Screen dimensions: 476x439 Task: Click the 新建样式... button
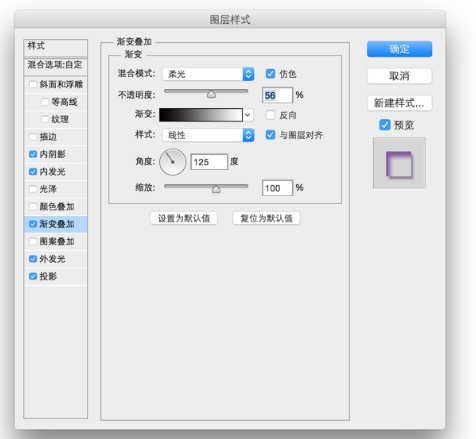(x=399, y=103)
